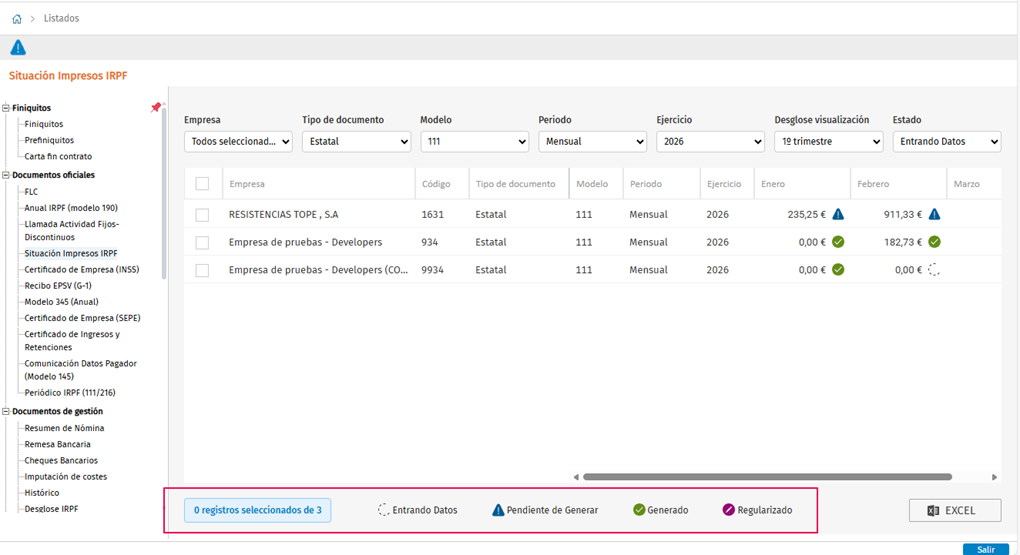
Task: Open the Periodo dropdown
Action: click(x=593, y=141)
